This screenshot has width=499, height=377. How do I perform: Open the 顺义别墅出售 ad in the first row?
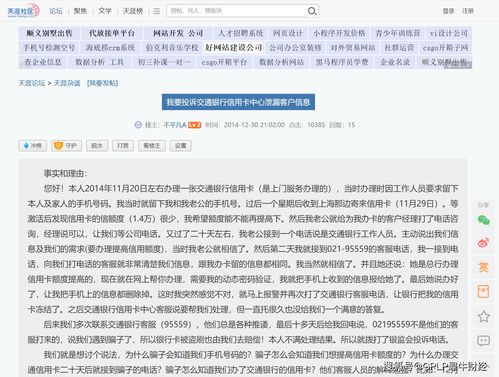click(x=49, y=33)
